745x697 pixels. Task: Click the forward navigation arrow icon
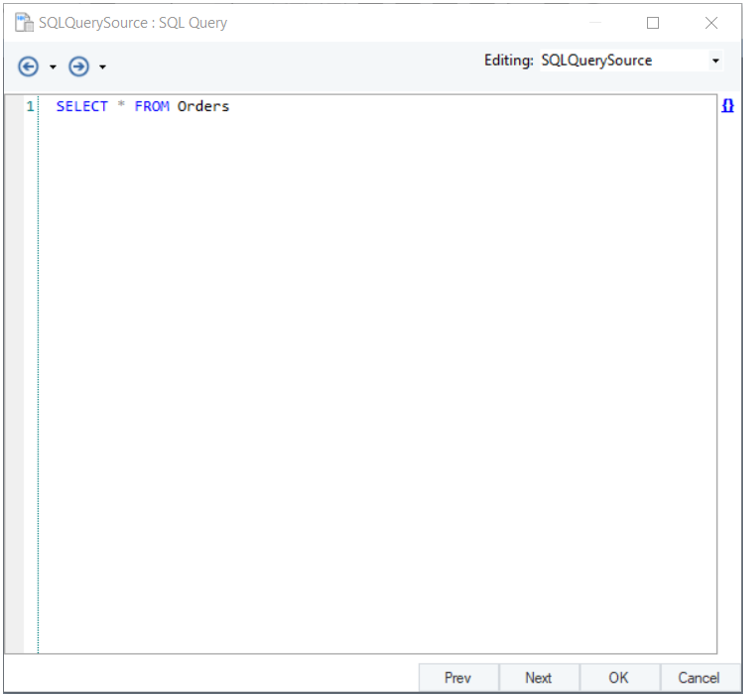(79, 67)
